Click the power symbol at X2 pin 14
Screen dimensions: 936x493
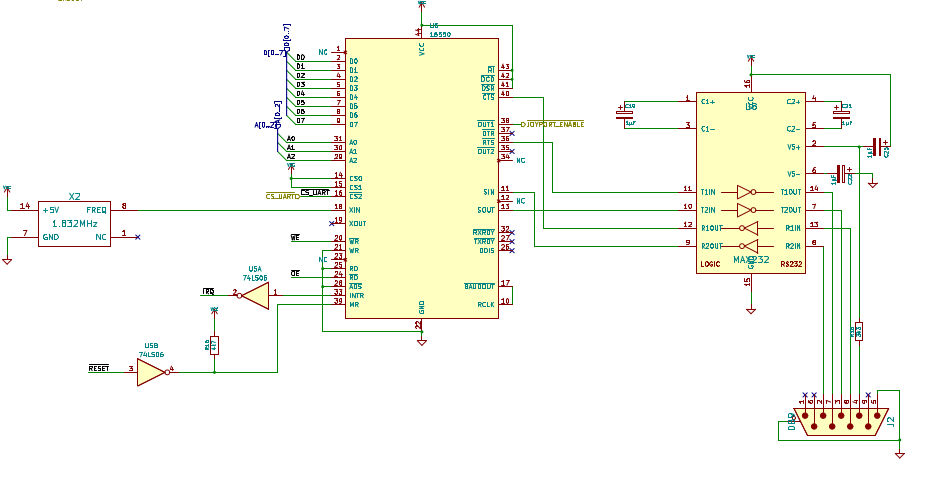[x=7, y=189]
